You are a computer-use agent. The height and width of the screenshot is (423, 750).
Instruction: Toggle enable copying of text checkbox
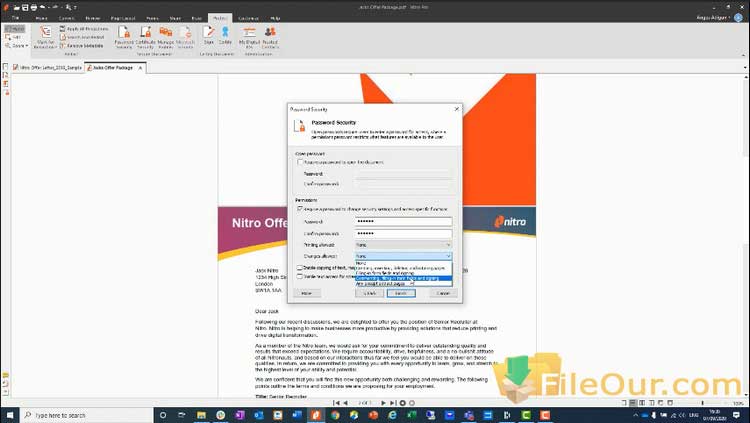coord(299,268)
